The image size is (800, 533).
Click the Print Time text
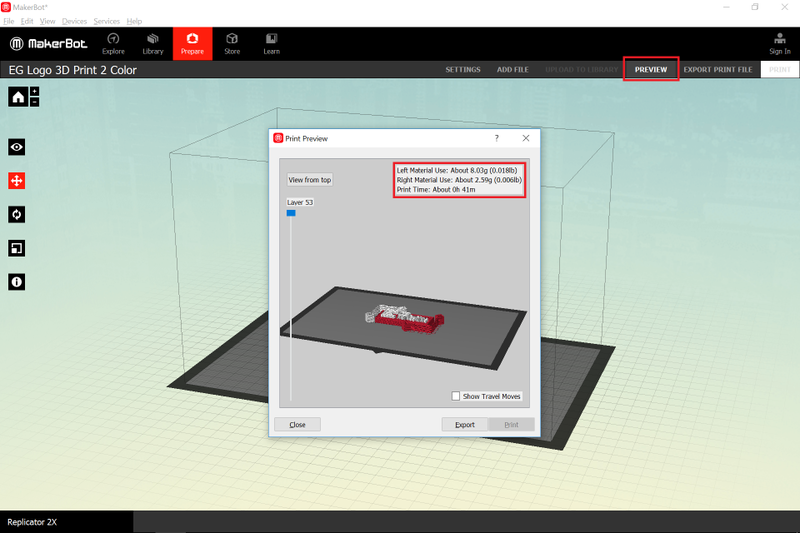[x=436, y=189]
